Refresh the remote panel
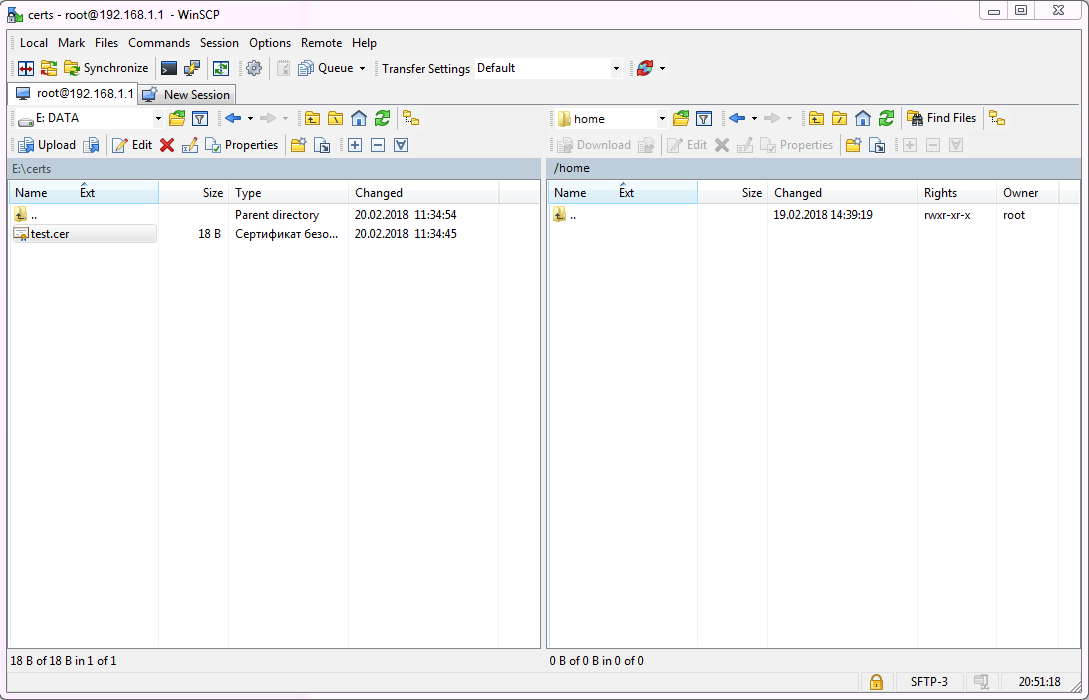 click(886, 119)
